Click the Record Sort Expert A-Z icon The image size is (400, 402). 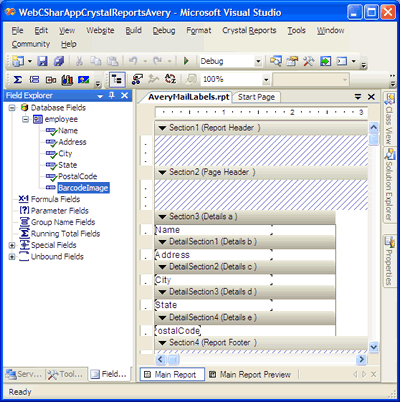170,79
